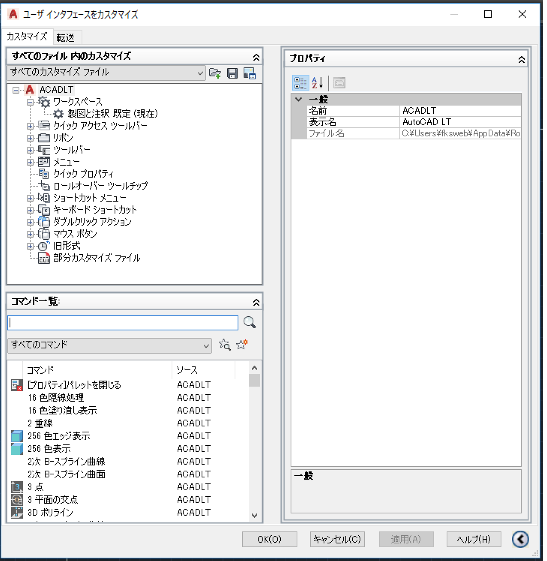The height and width of the screenshot is (561, 547).
Task: Click the icon of 256 色表示 command
Action: pyautogui.click(x=16, y=449)
